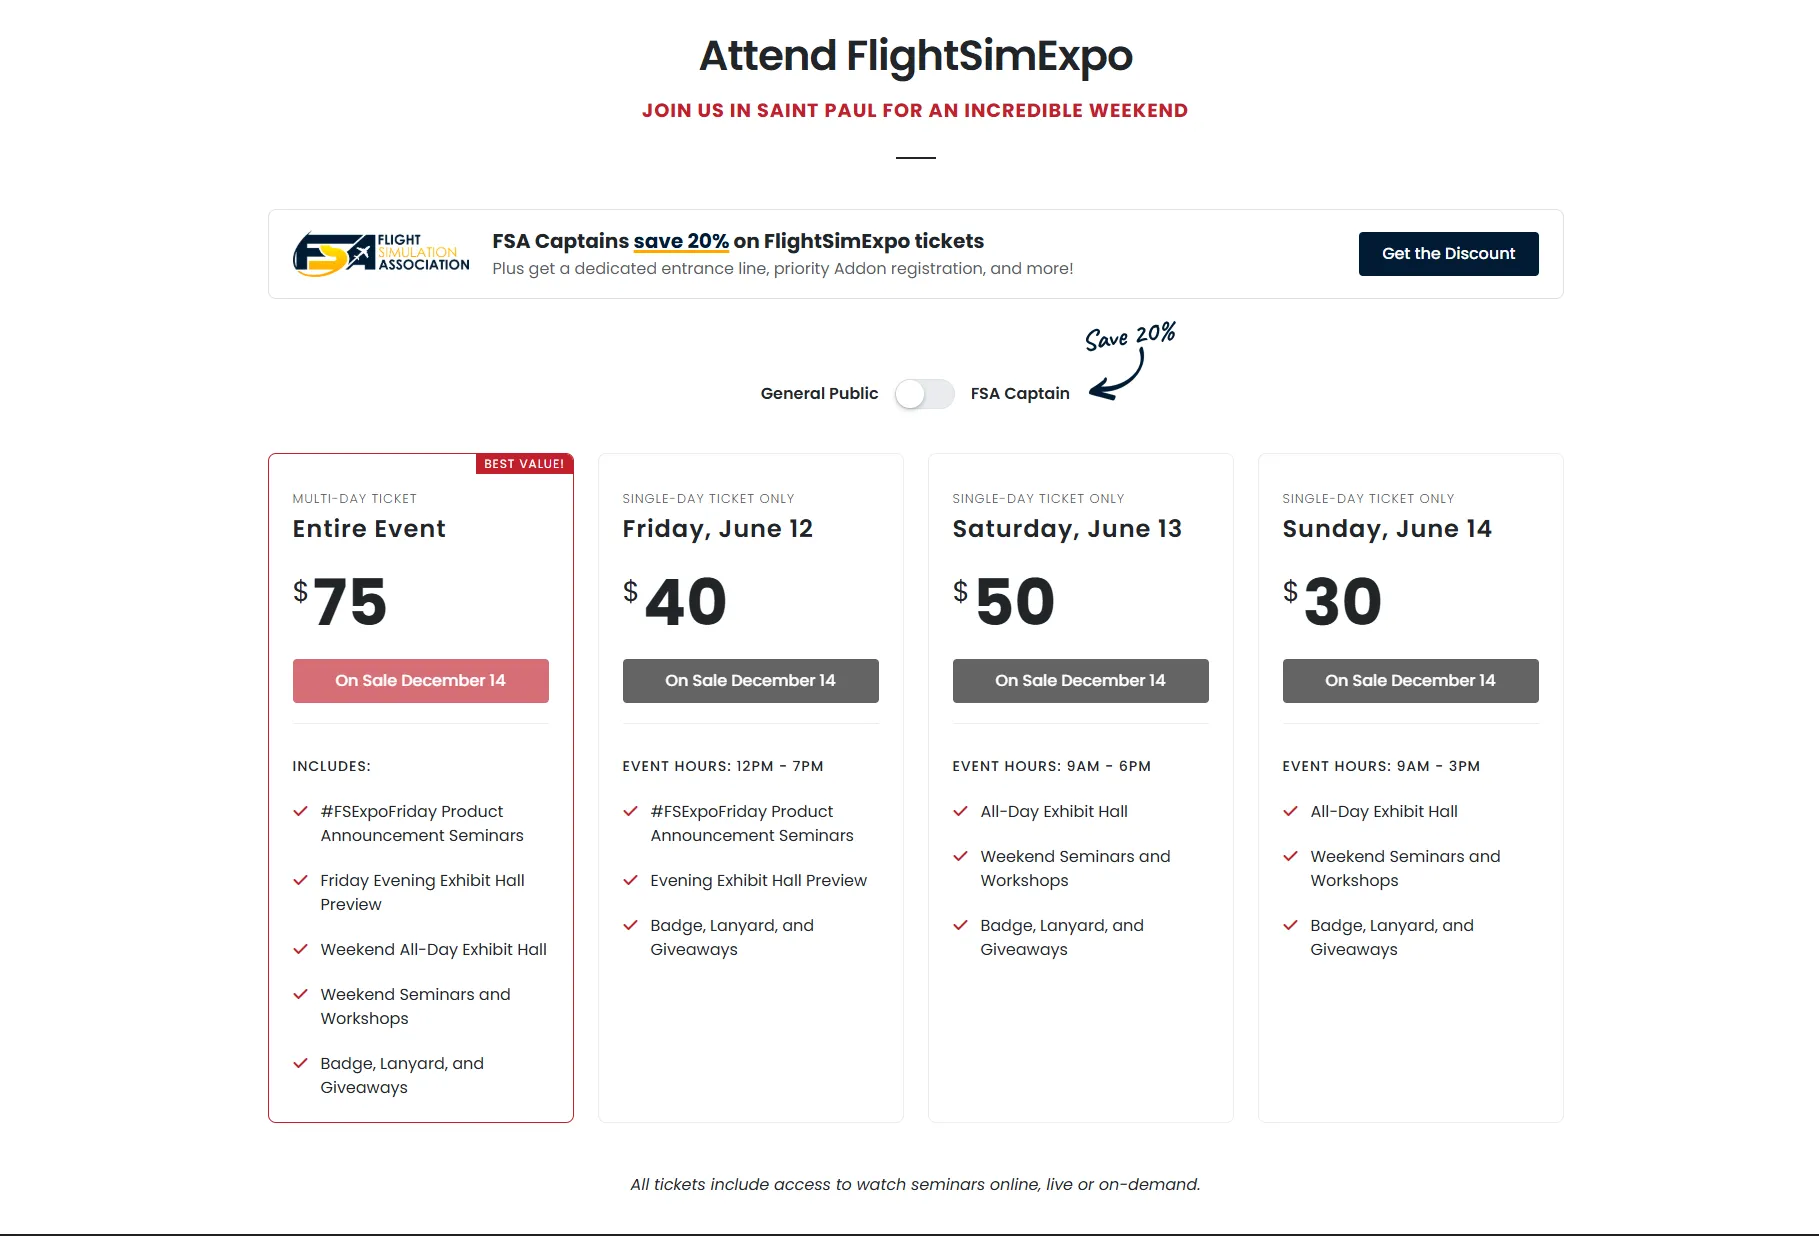Click the Get the Discount button
Image resolution: width=1819 pixels, height=1236 pixels.
click(x=1447, y=254)
